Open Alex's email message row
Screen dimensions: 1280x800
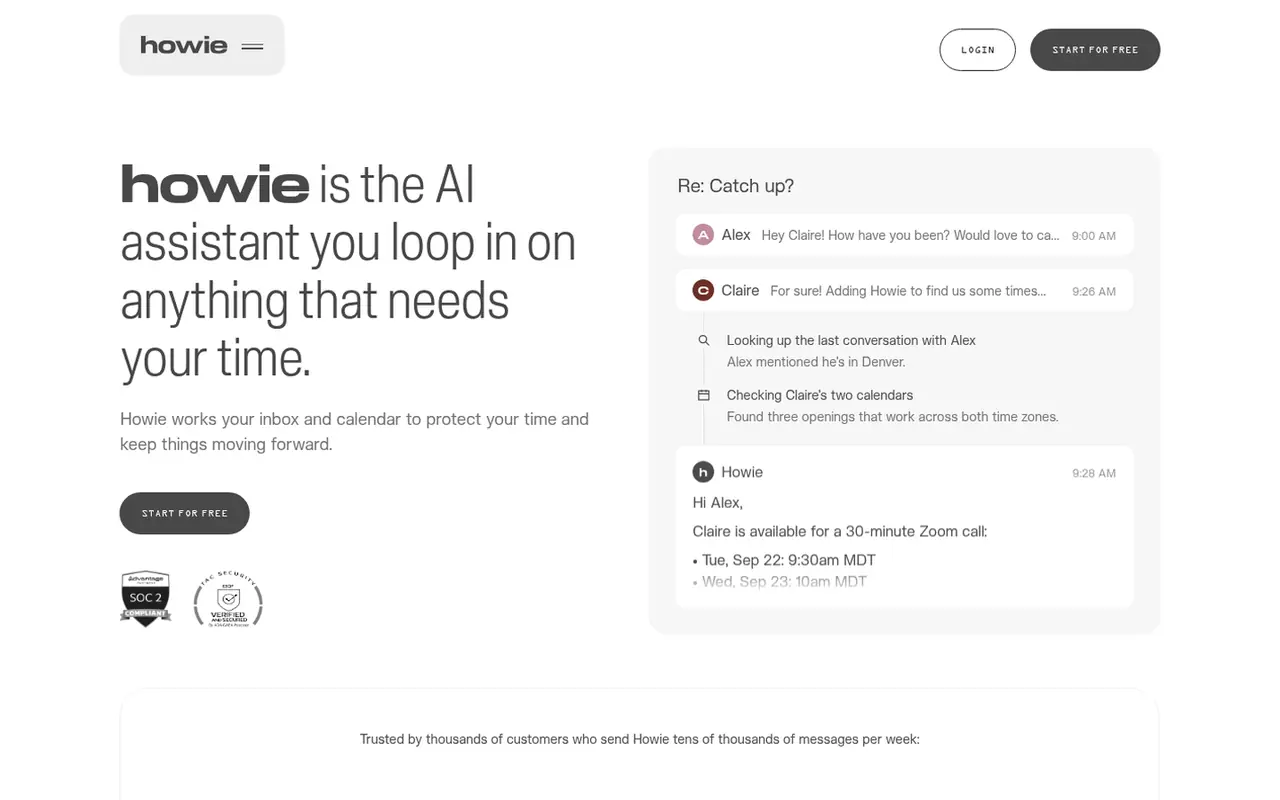click(905, 235)
